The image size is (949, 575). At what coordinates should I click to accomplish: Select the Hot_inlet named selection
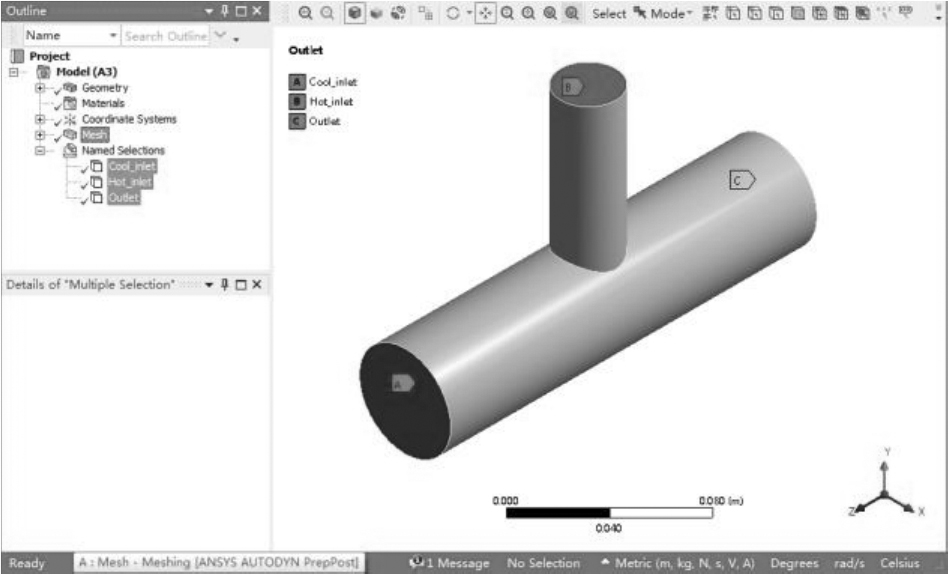(130, 182)
